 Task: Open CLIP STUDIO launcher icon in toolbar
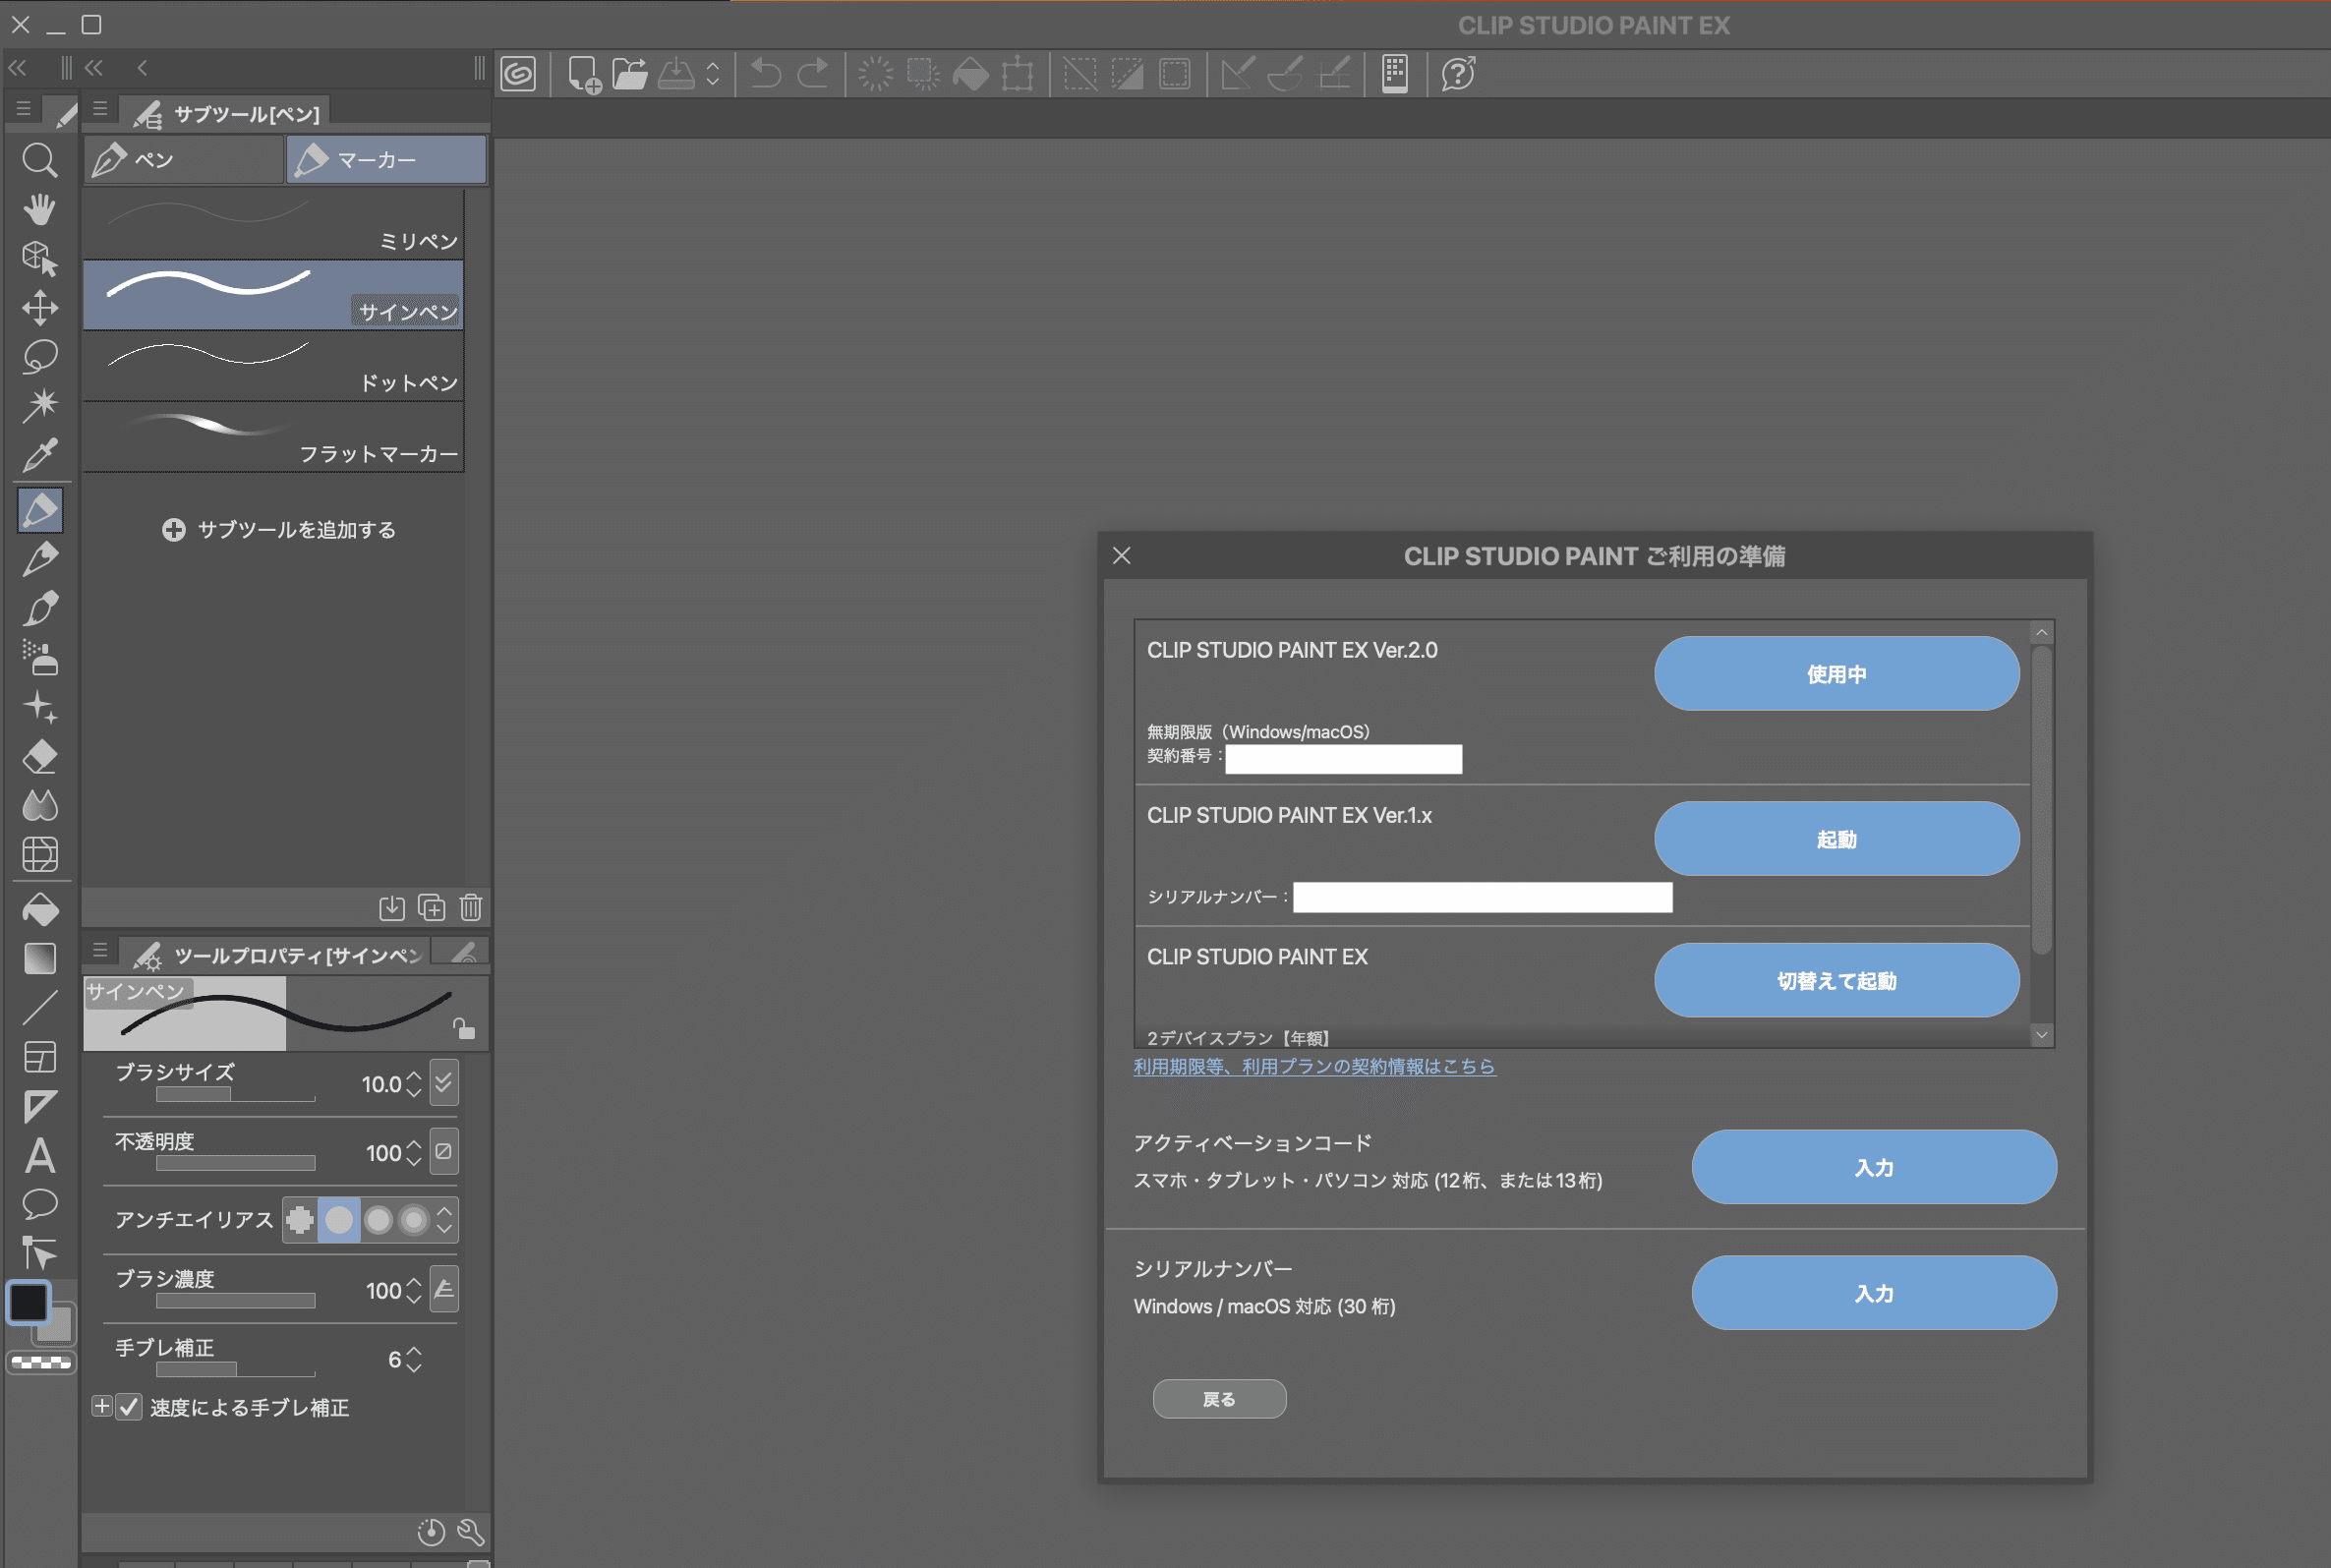click(x=518, y=73)
